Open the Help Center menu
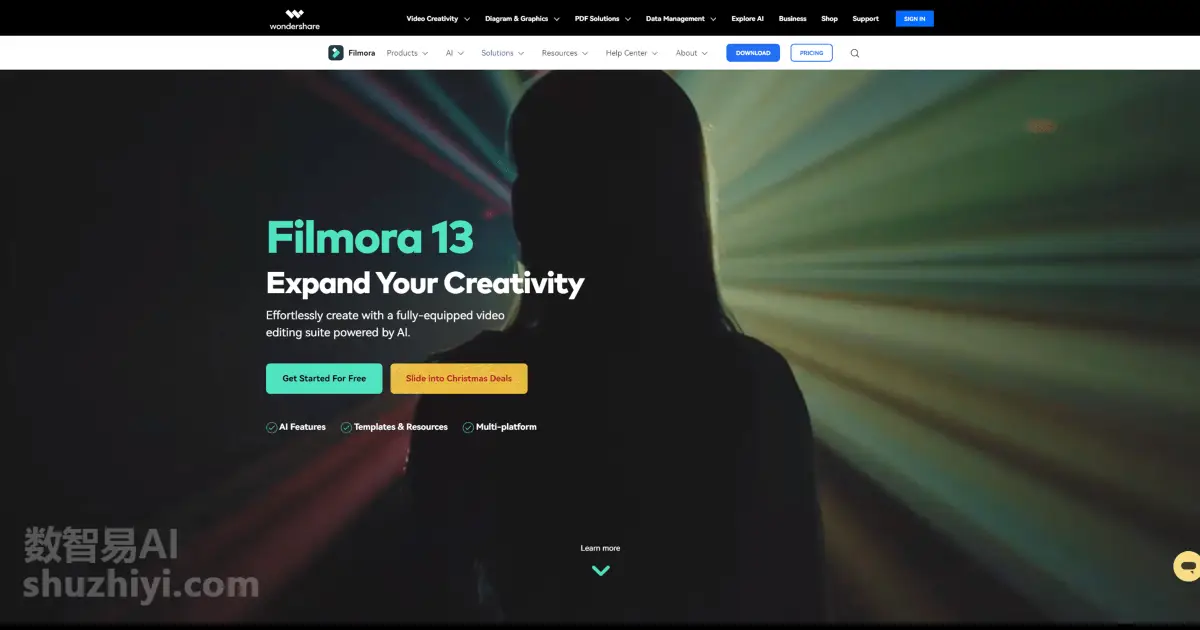The width and height of the screenshot is (1200, 630). tap(632, 53)
